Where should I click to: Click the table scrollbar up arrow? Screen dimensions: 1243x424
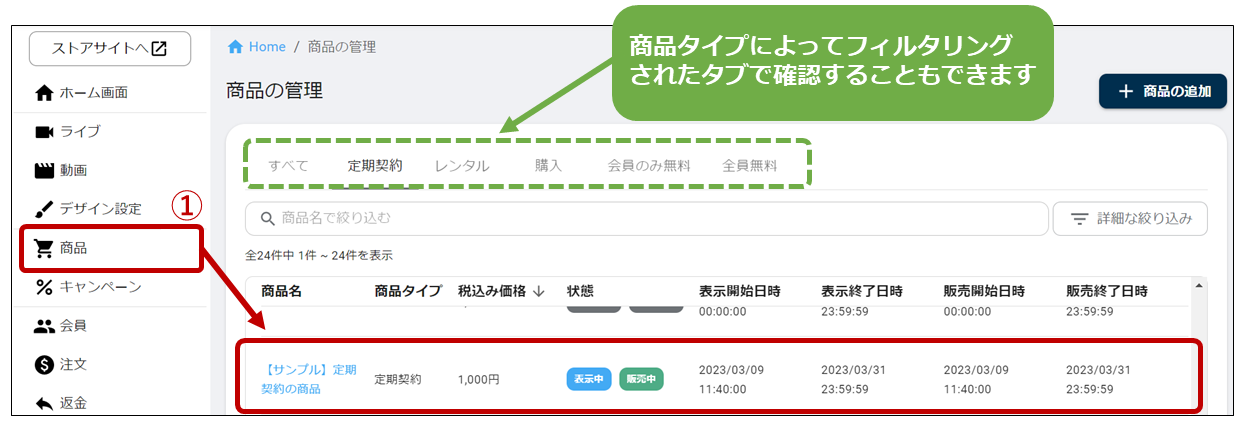1200,287
